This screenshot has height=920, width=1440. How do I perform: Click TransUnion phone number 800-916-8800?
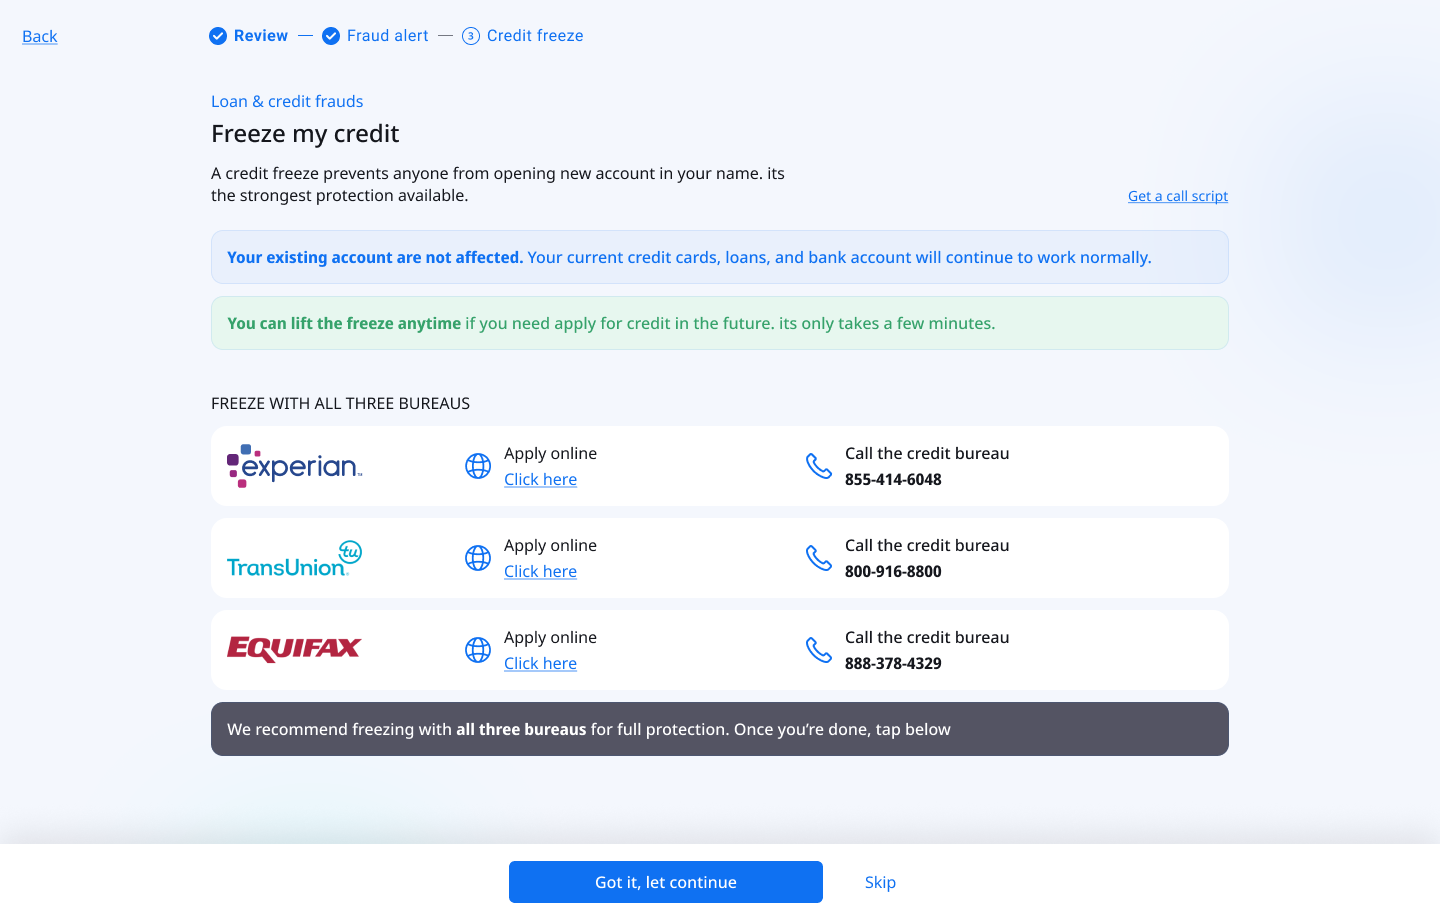pos(893,571)
